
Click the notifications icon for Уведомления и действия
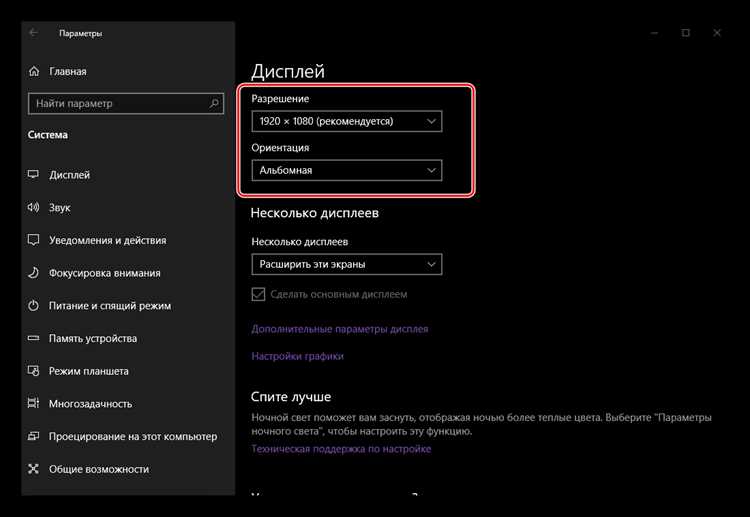click(33, 240)
